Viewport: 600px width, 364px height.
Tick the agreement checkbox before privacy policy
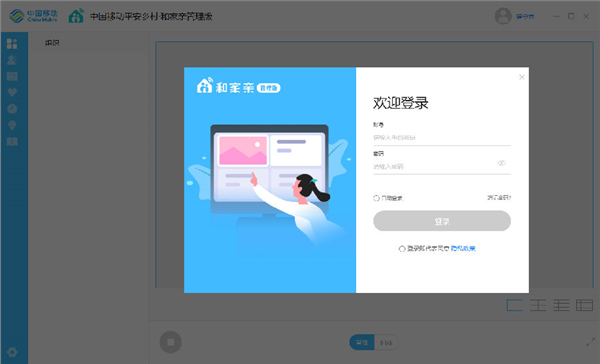click(x=402, y=249)
